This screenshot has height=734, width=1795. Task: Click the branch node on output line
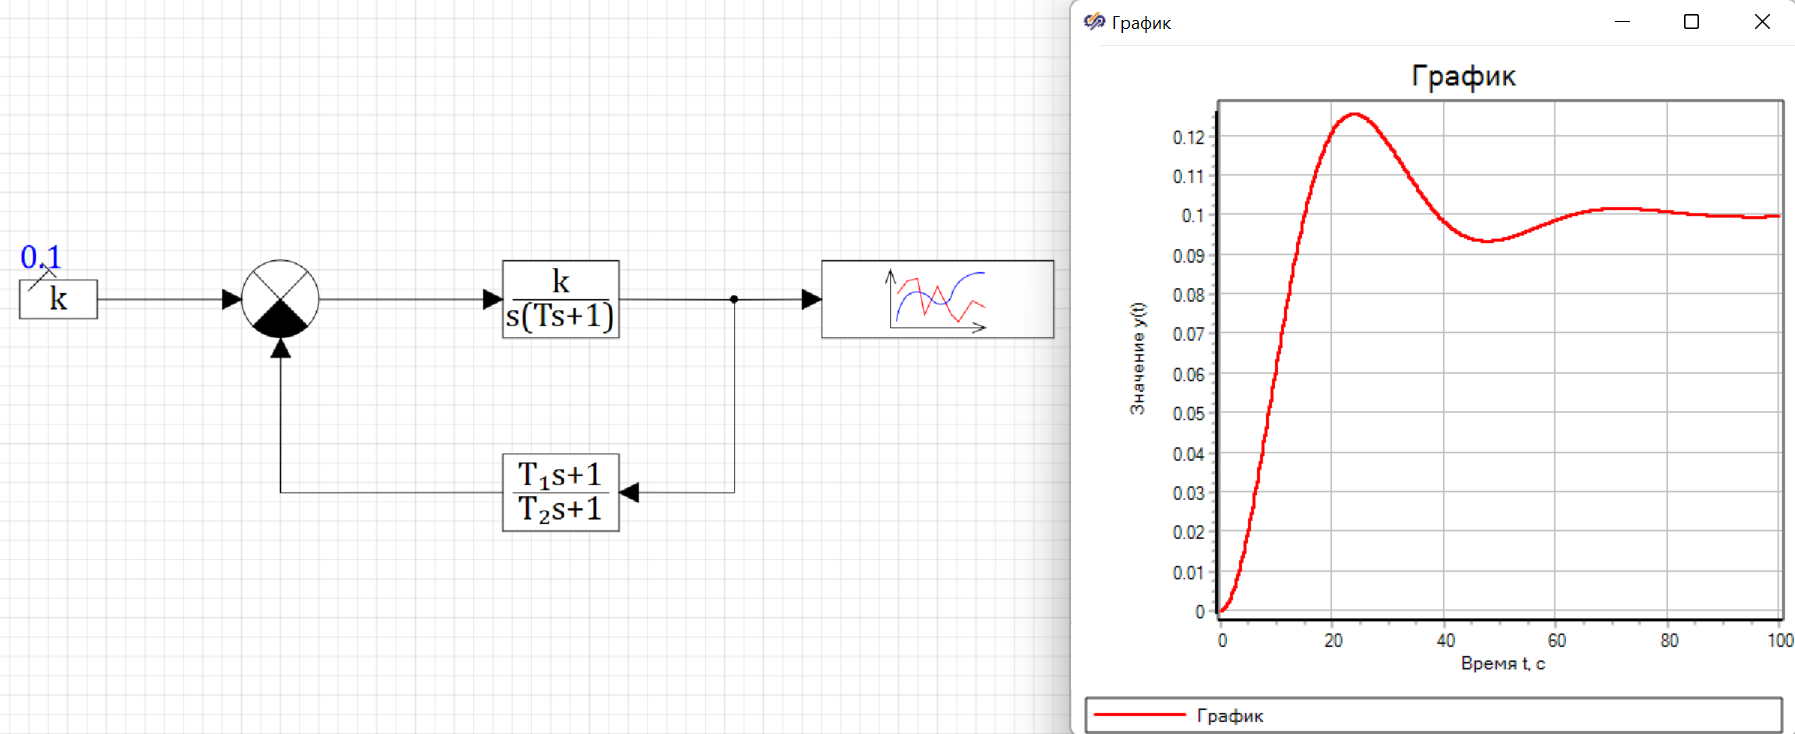point(734,299)
